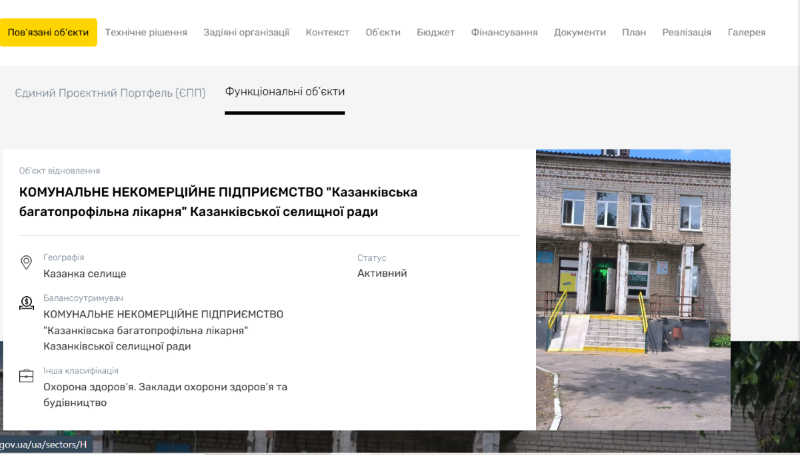Click the Активний status value
800x455 pixels.
coord(382,273)
